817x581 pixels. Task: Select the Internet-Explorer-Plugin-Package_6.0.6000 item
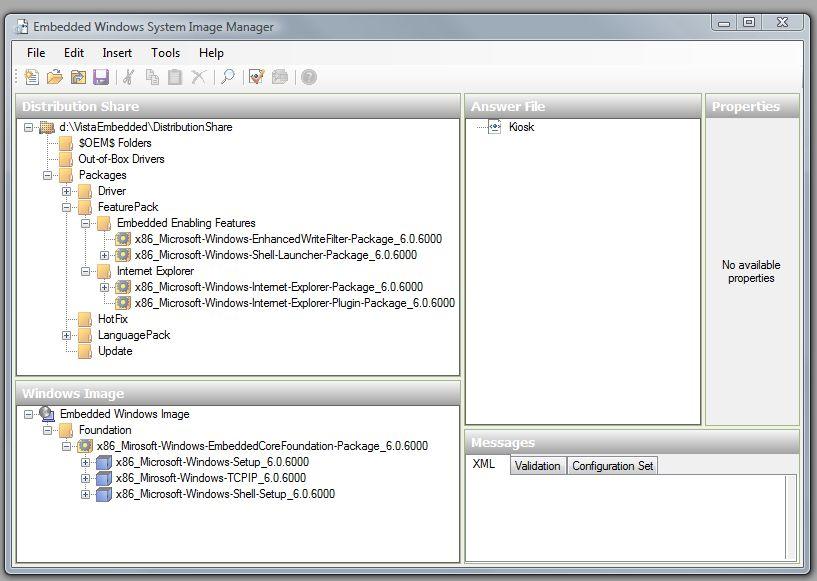coord(294,303)
